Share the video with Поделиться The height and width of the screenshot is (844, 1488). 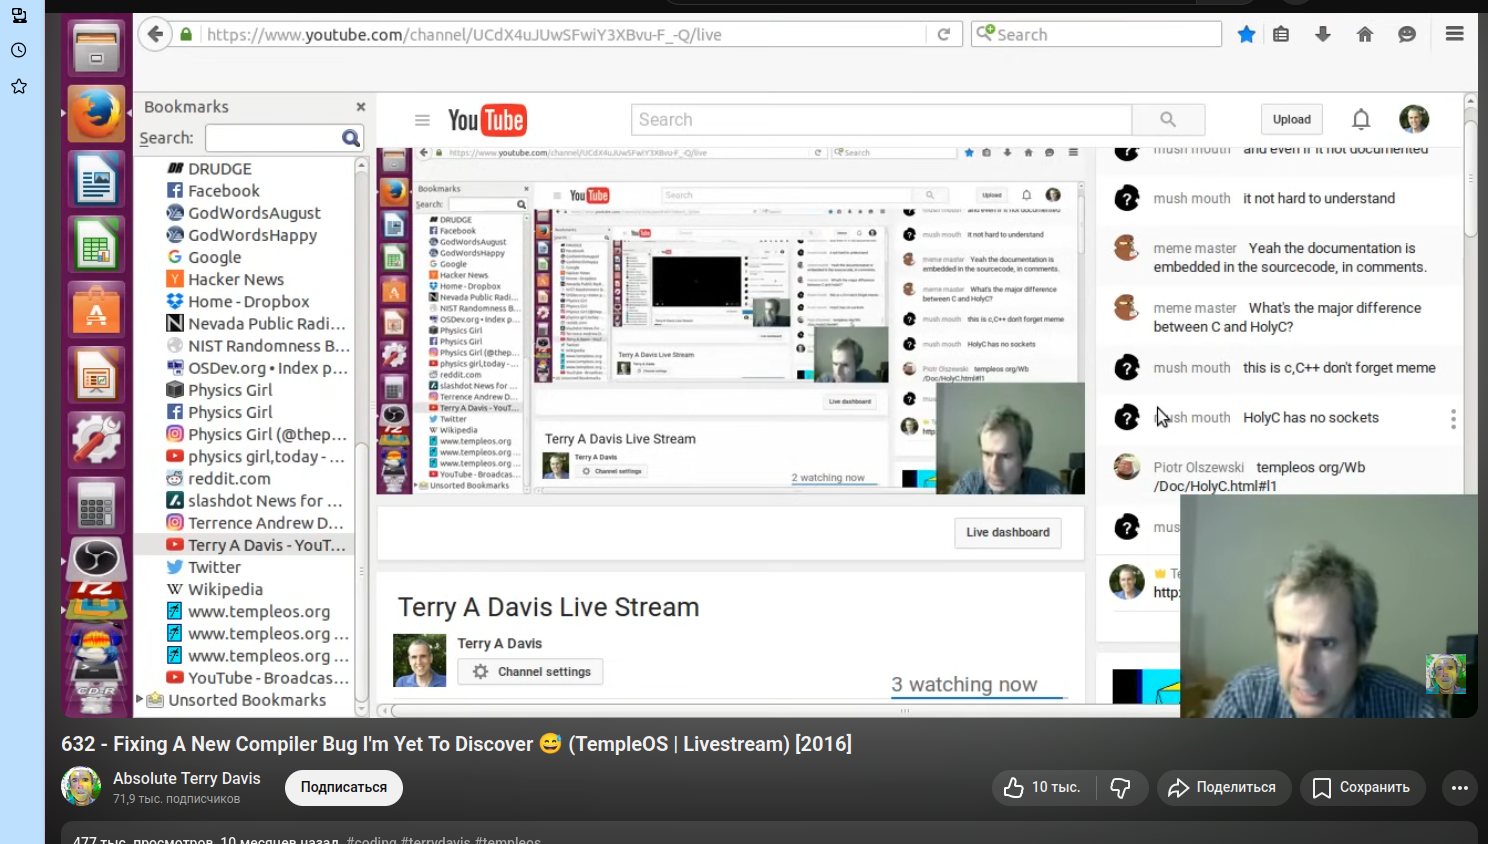tap(1223, 788)
